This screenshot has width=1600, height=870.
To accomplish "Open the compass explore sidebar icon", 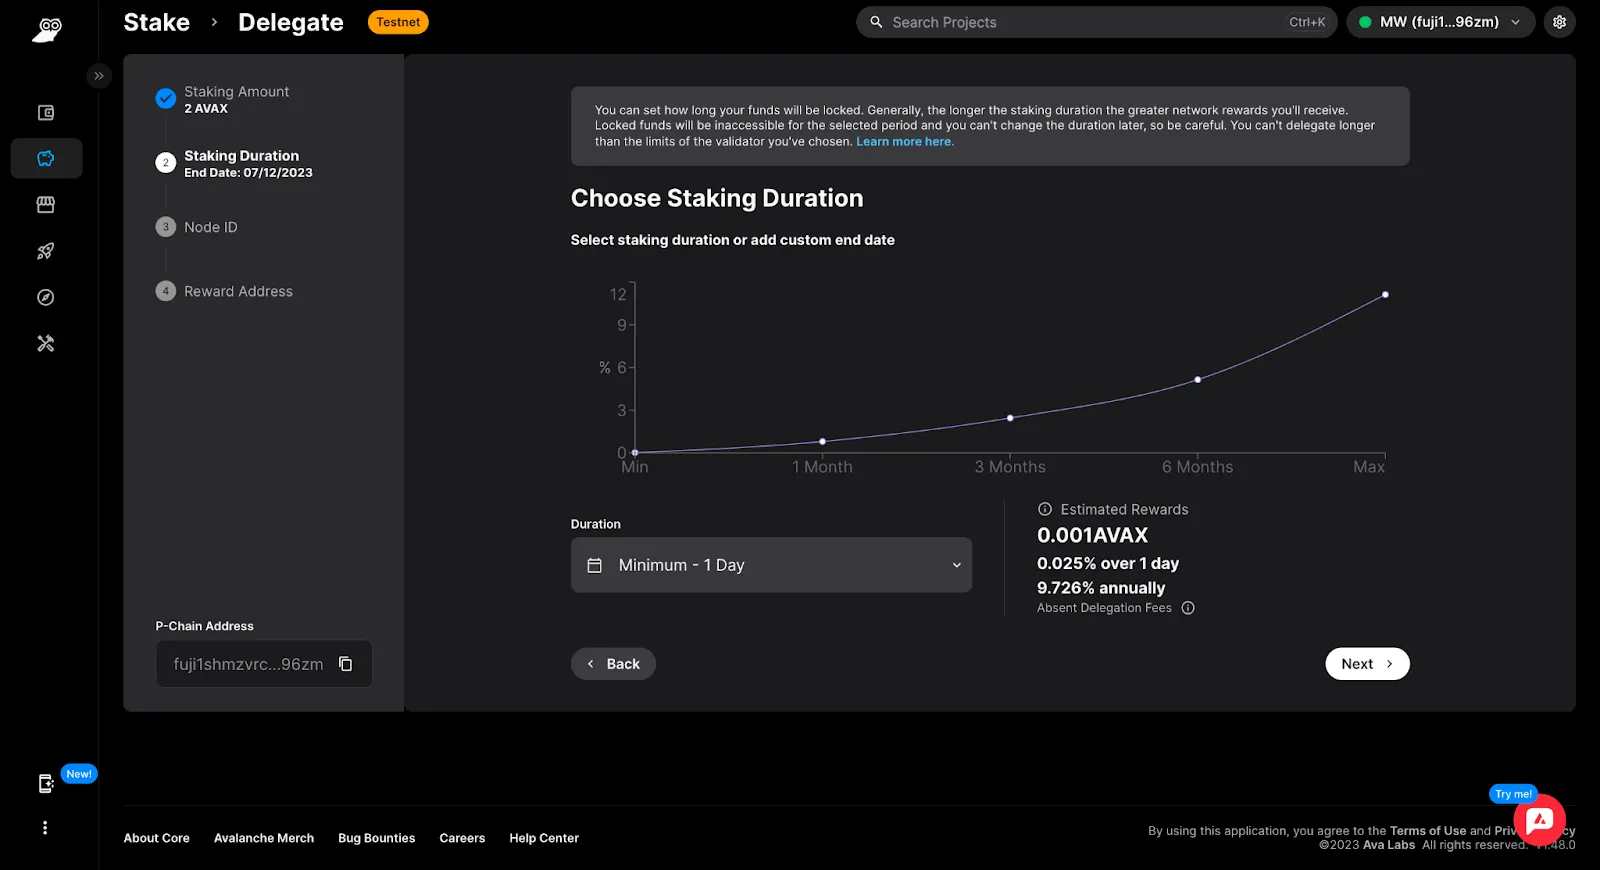I will [46, 297].
